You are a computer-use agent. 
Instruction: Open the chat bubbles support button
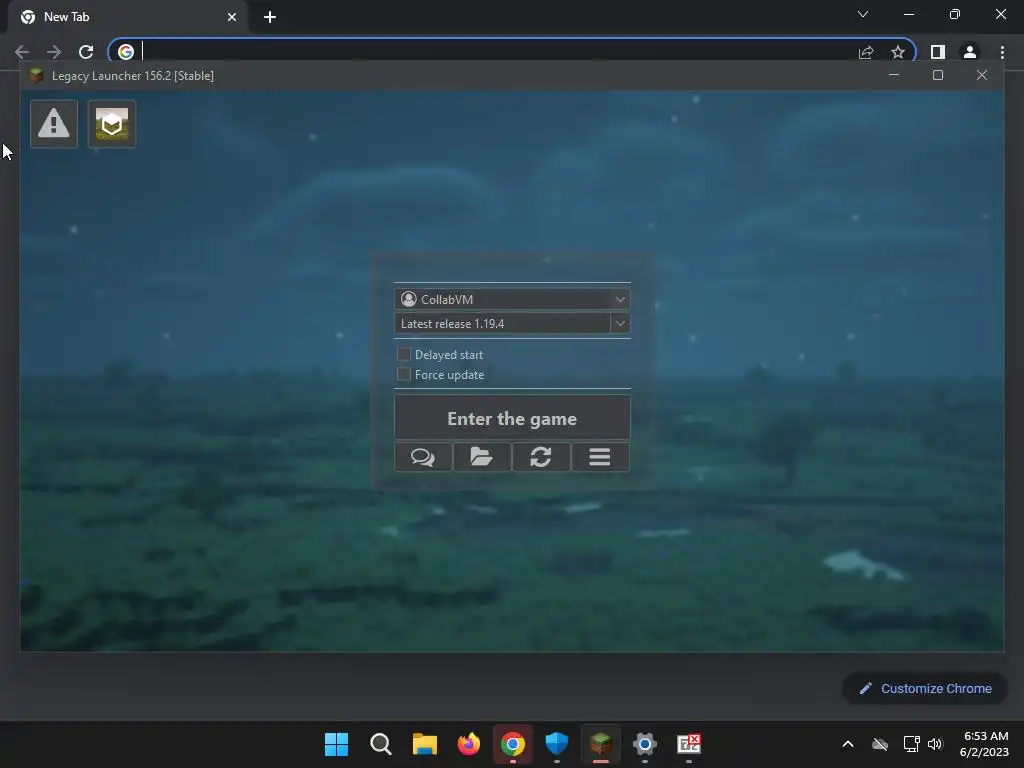[423, 456]
